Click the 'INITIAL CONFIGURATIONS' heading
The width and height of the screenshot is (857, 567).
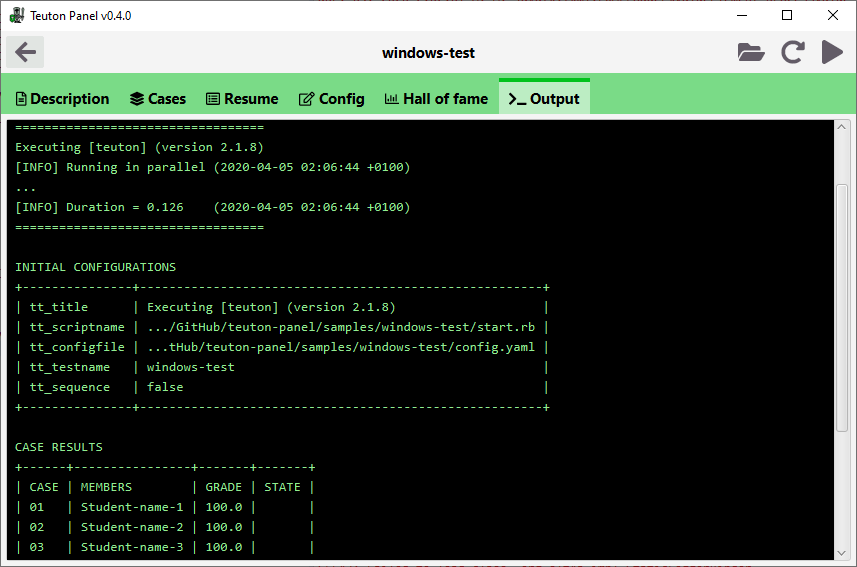pyautogui.click(x=96, y=267)
